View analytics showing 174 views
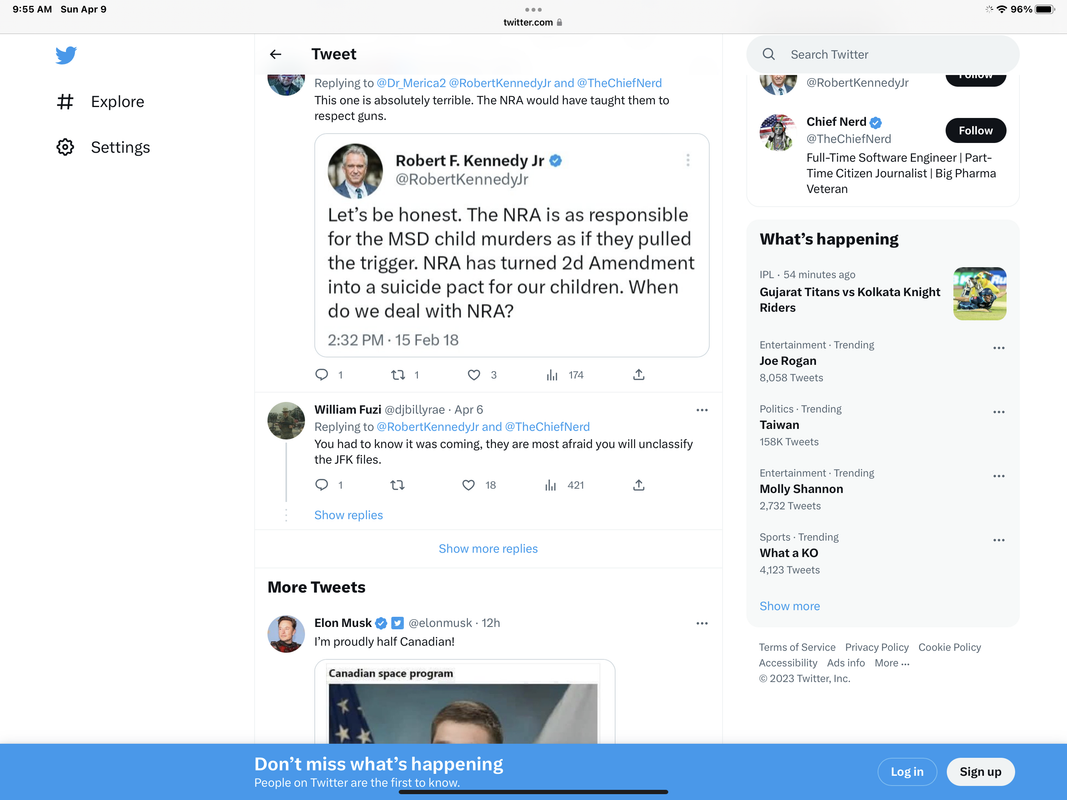 [x=552, y=375]
